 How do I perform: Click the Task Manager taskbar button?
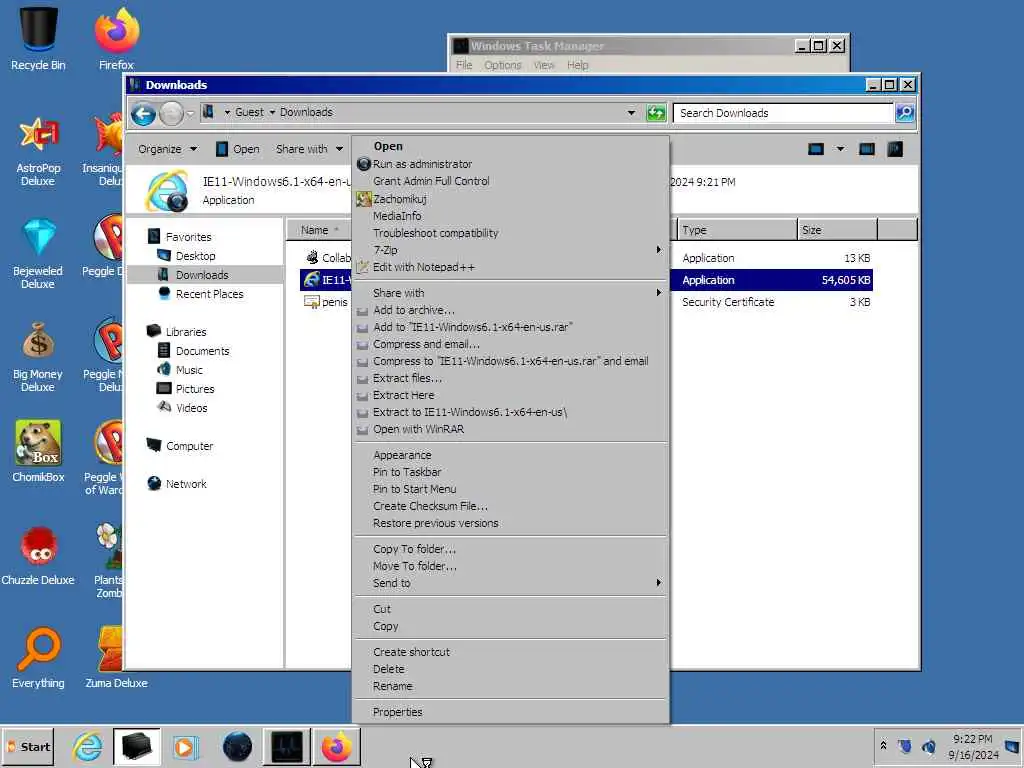point(287,746)
